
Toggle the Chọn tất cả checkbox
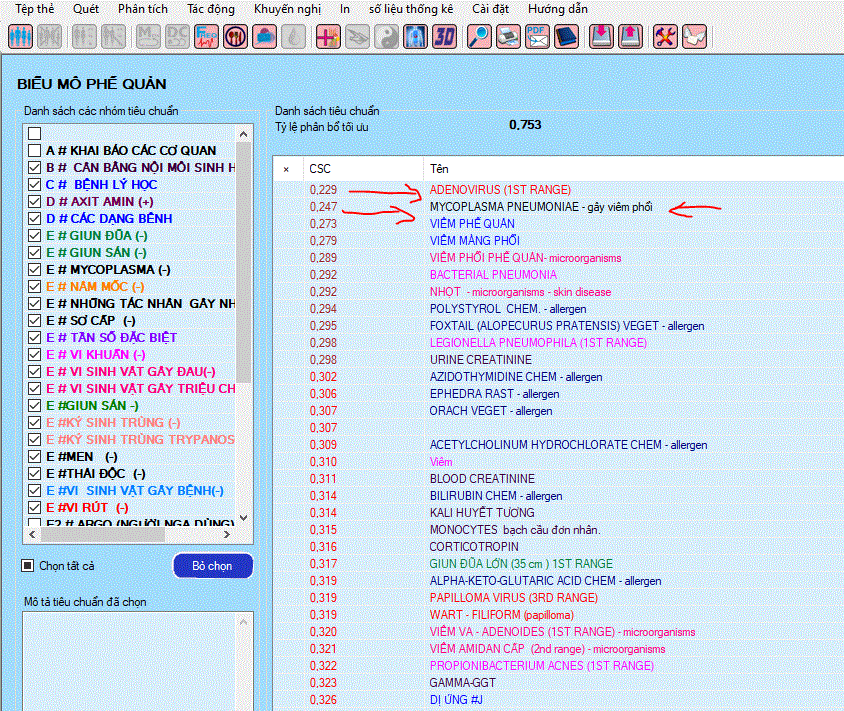point(28,566)
